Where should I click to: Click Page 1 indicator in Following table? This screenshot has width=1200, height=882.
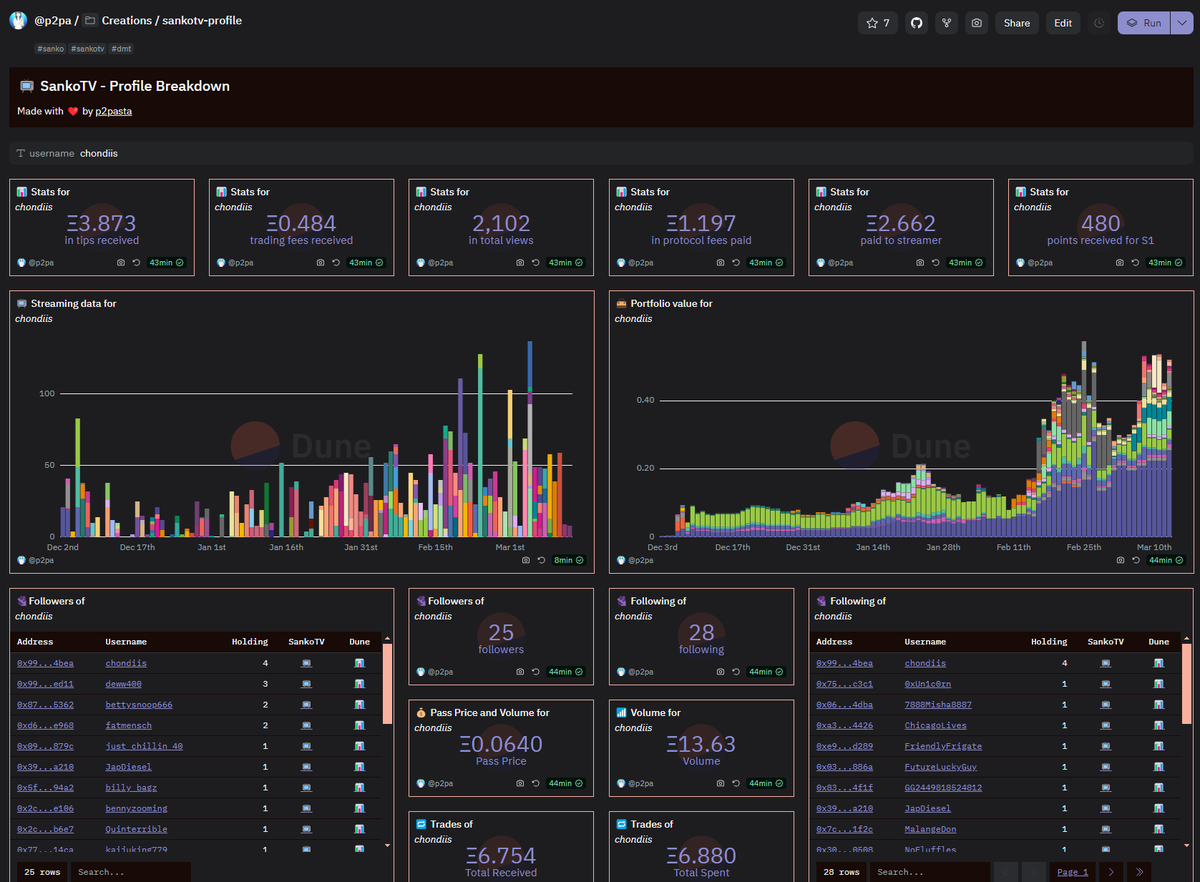coord(1073,871)
